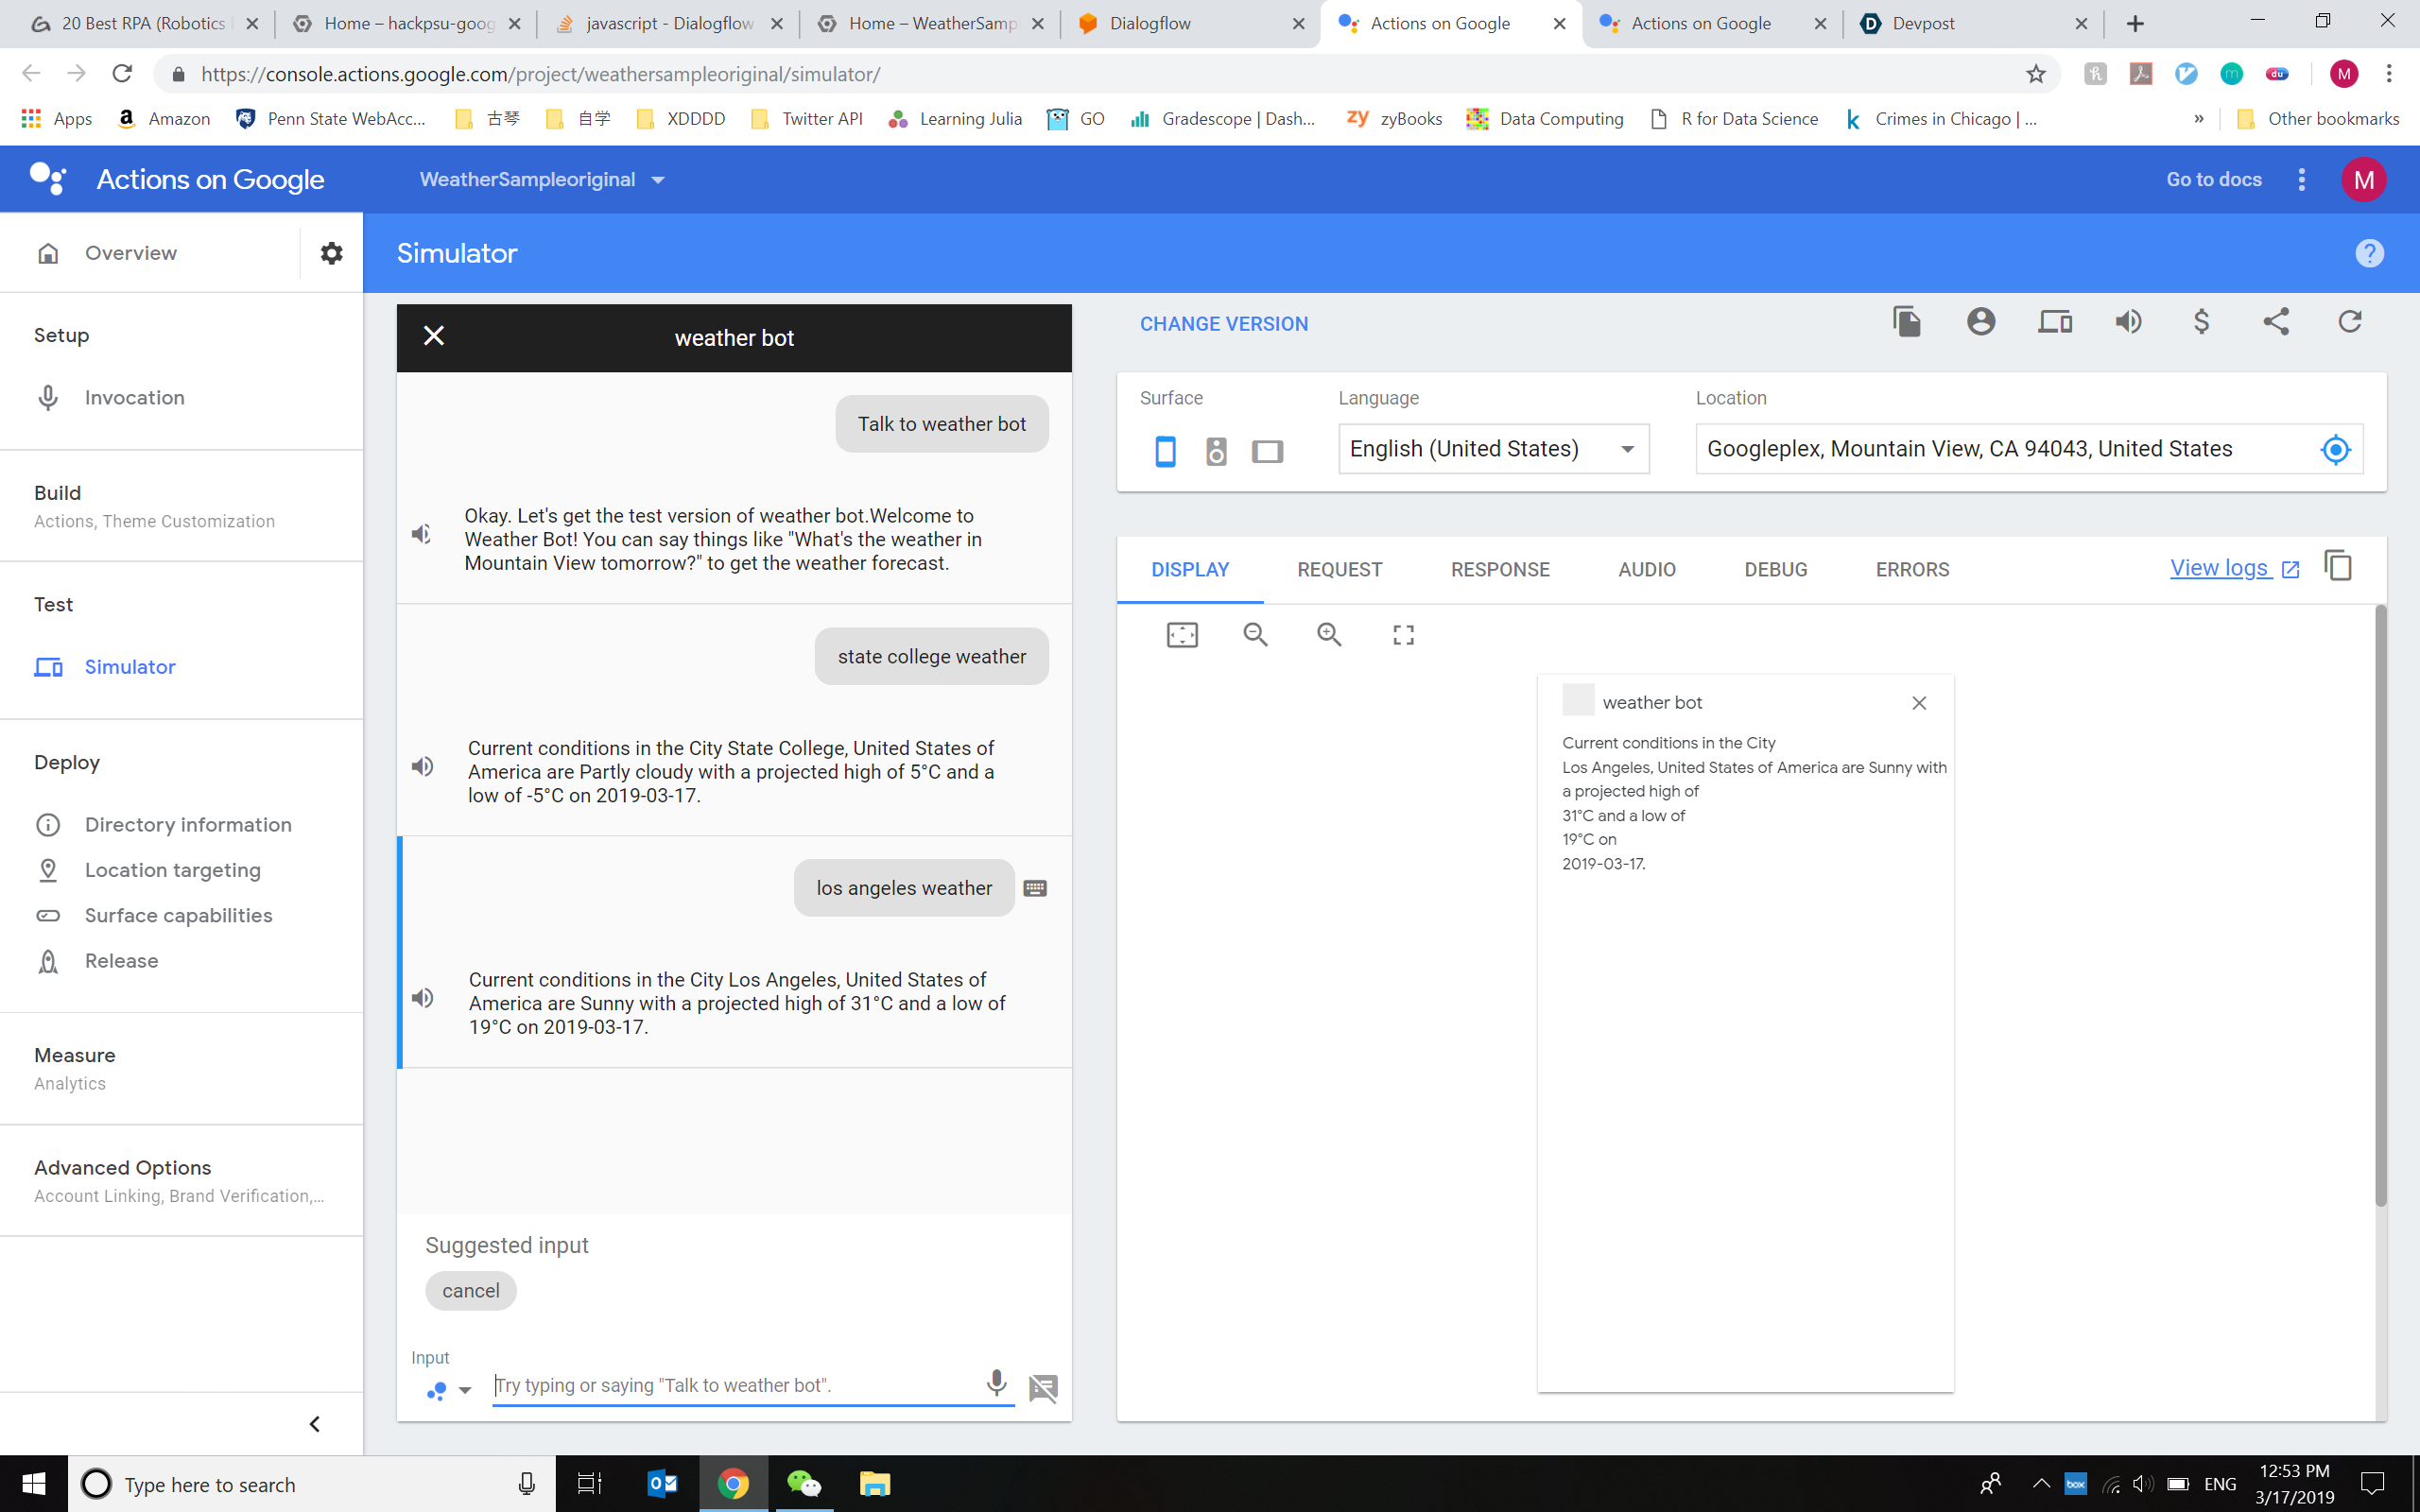Open the English (United States) language dropdown
Screen dimensions: 2420x1512
point(1493,449)
